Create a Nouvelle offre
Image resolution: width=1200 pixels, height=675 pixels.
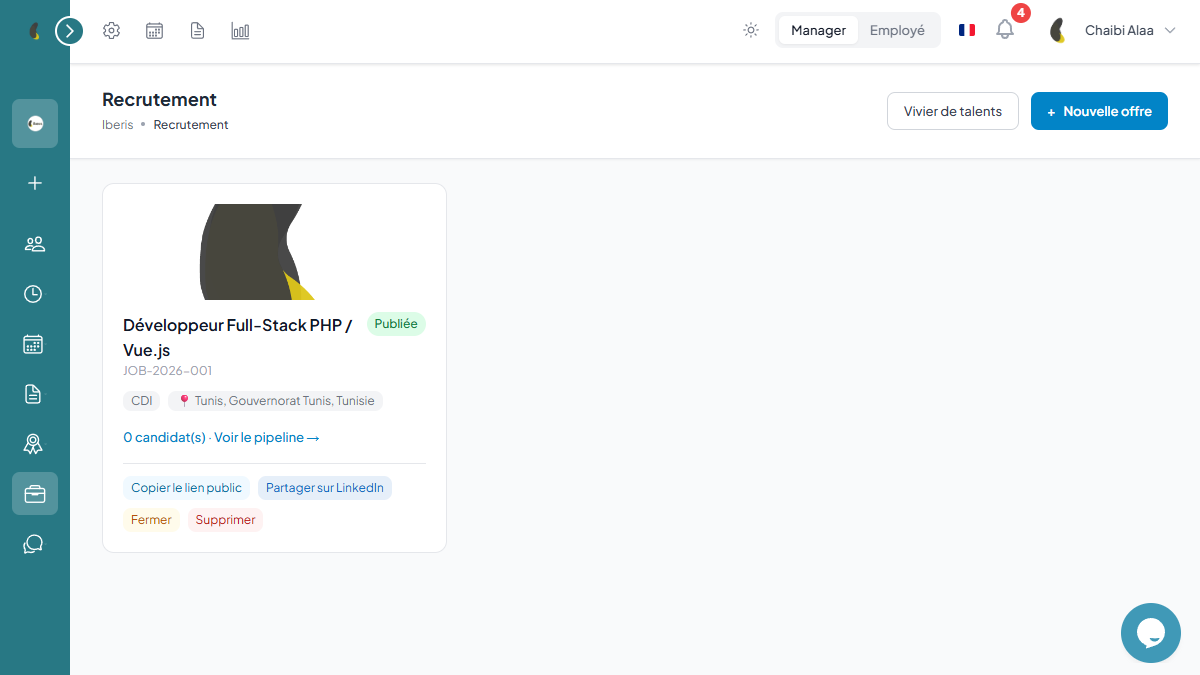tap(1099, 111)
